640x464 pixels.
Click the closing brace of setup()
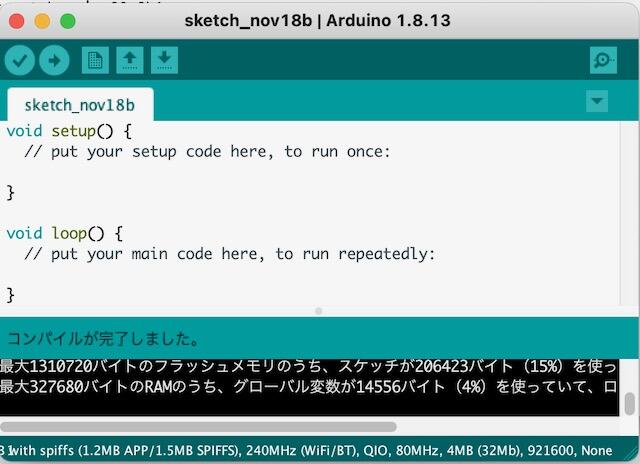point(11,193)
